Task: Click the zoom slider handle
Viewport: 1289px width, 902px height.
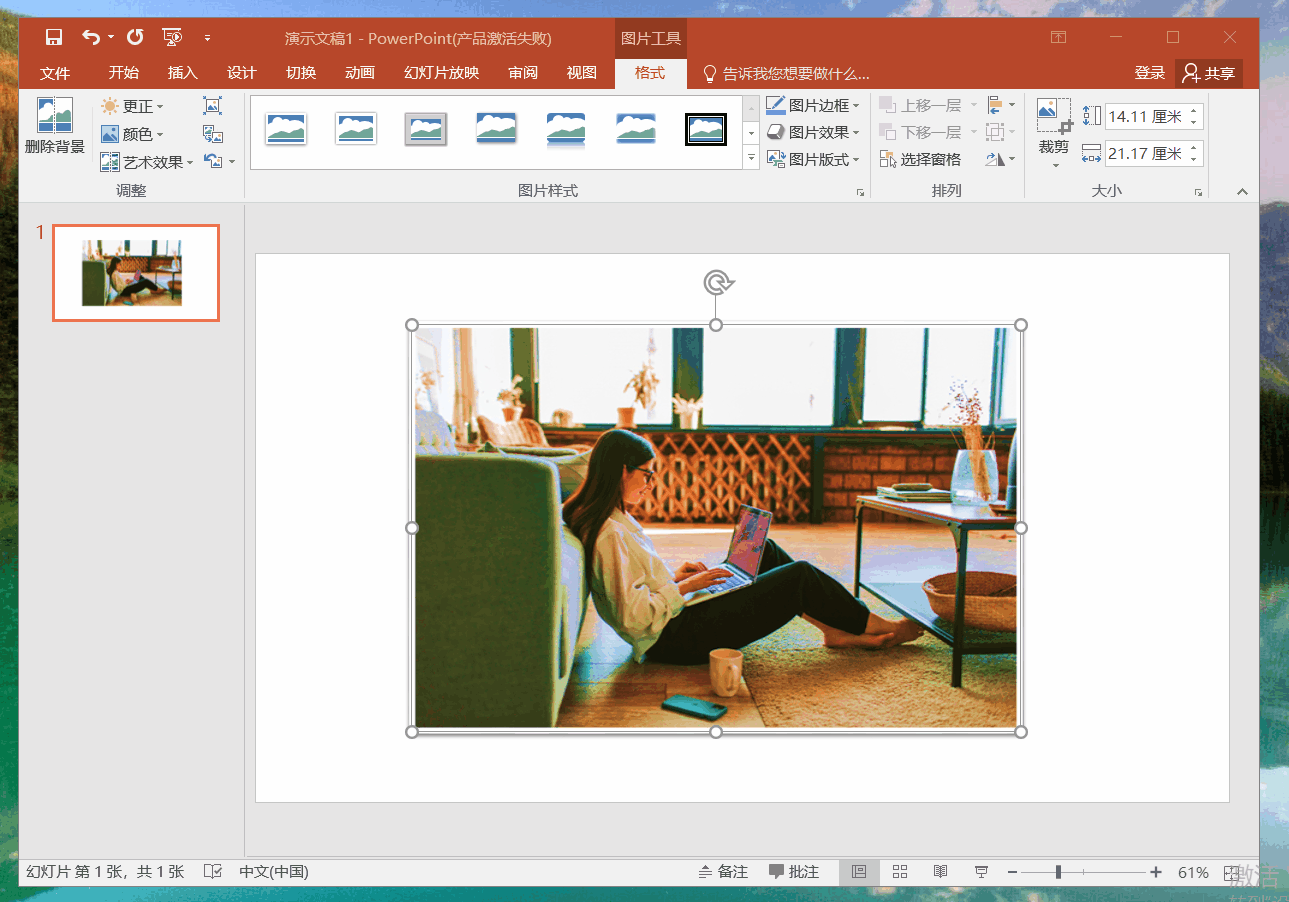Action: pyautogui.click(x=1058, y=872)
